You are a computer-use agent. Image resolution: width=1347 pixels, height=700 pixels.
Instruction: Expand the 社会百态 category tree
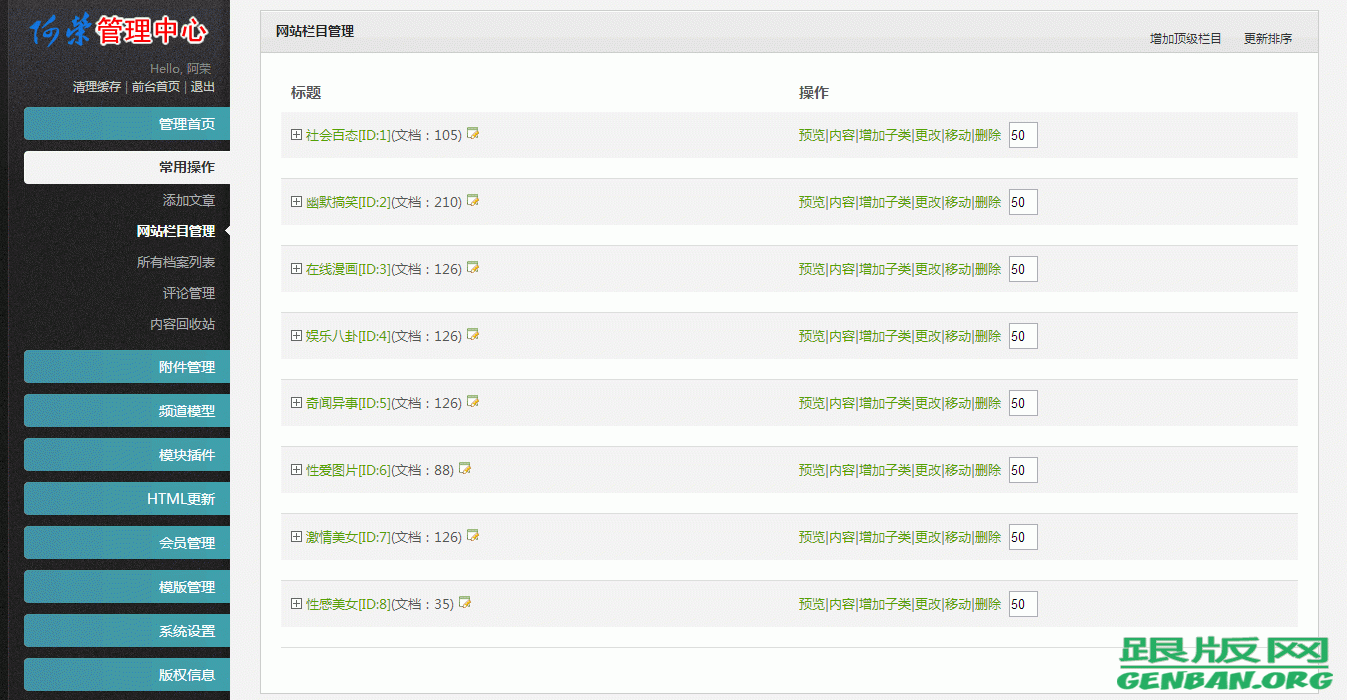point(296,135)
